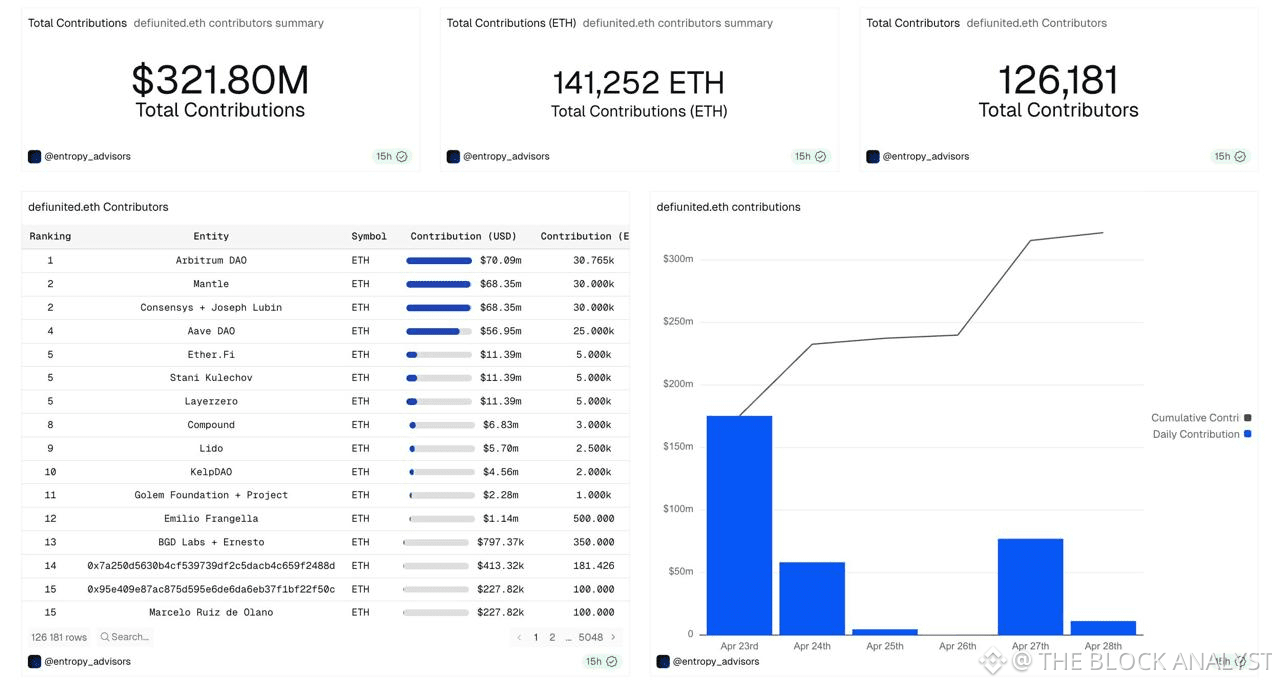Click the Apr 23rd daily contribution bar
The width and height of the screenshot is (1280, 686).
739,525
